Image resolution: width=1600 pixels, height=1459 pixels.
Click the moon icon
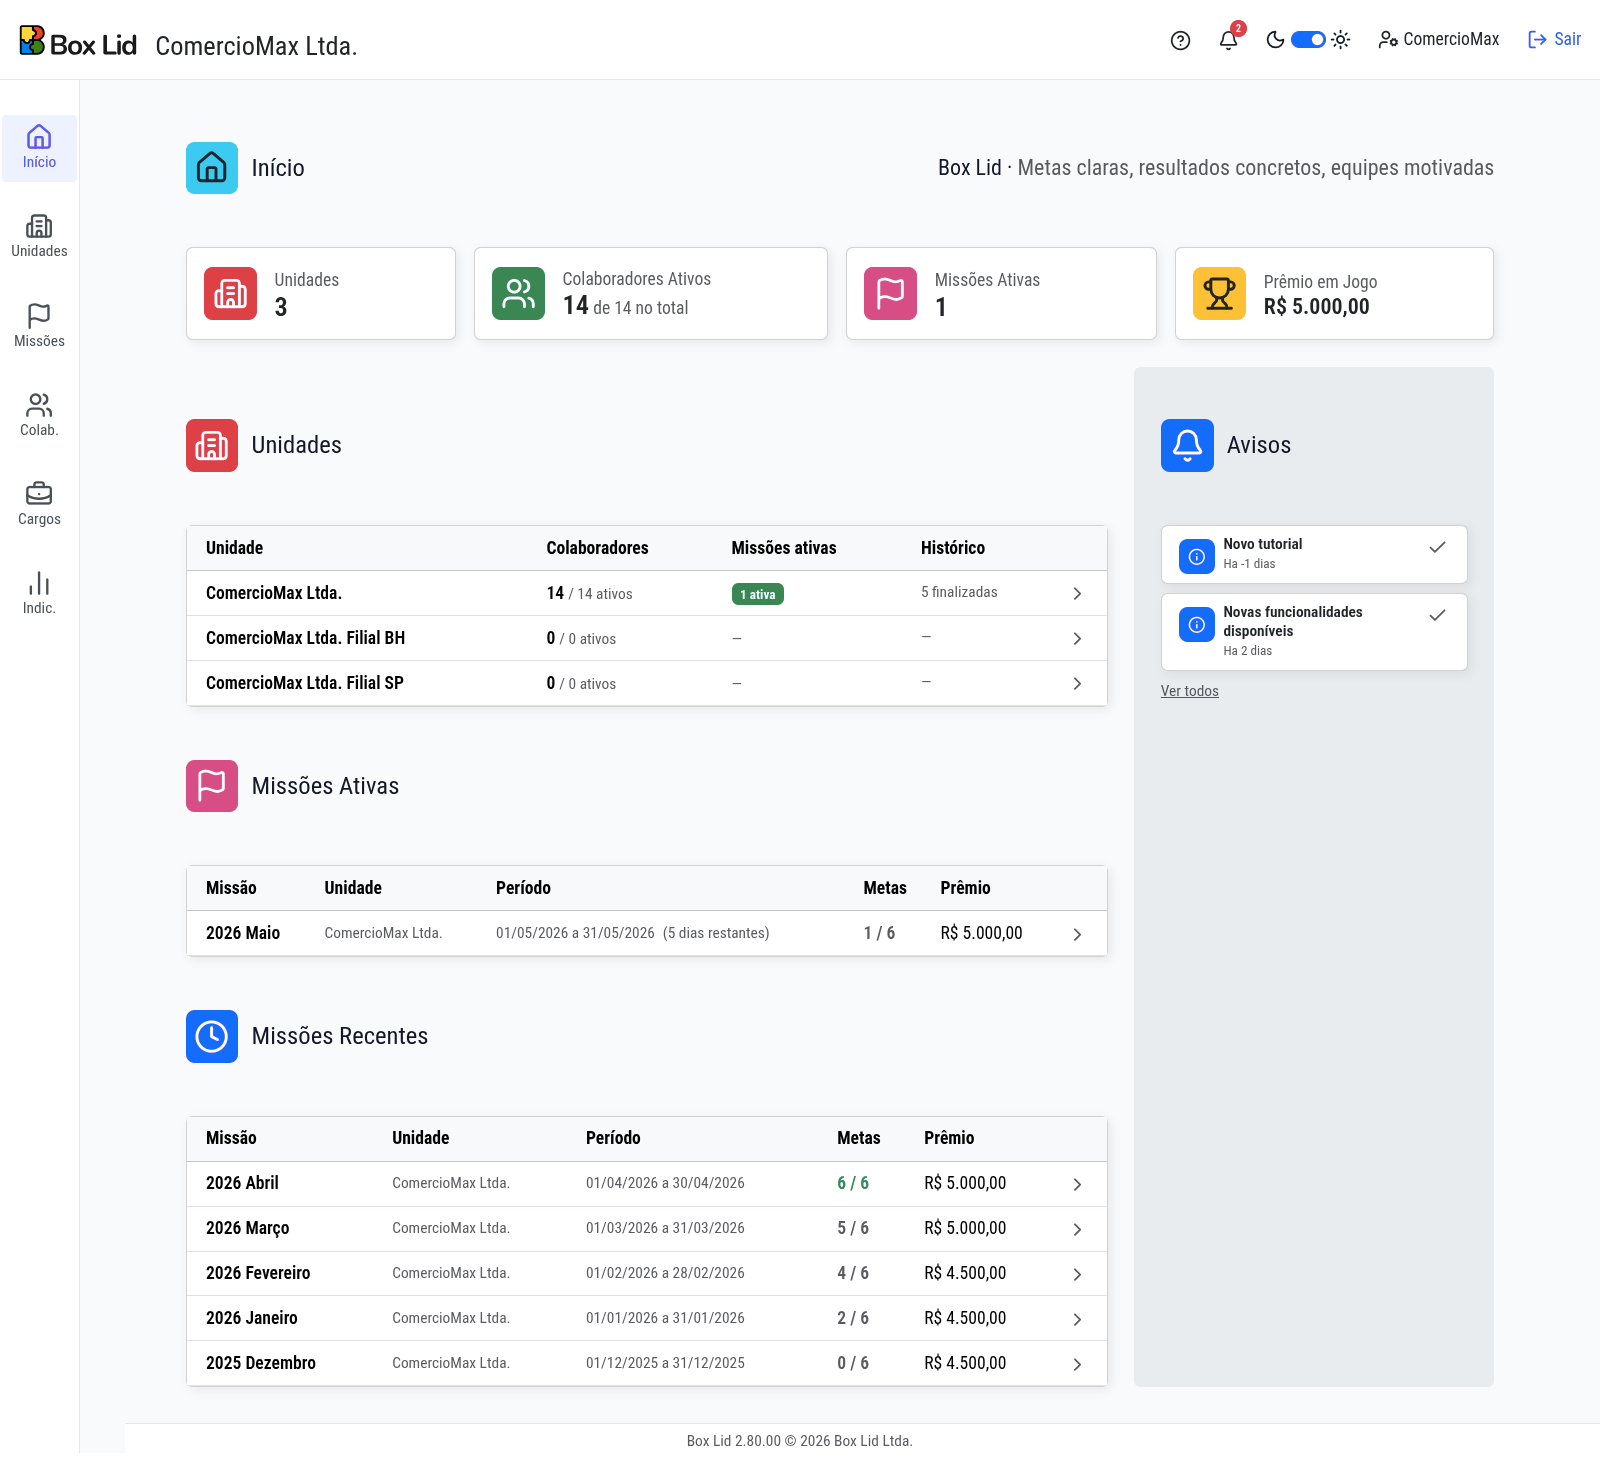(x=1275, y=40)
